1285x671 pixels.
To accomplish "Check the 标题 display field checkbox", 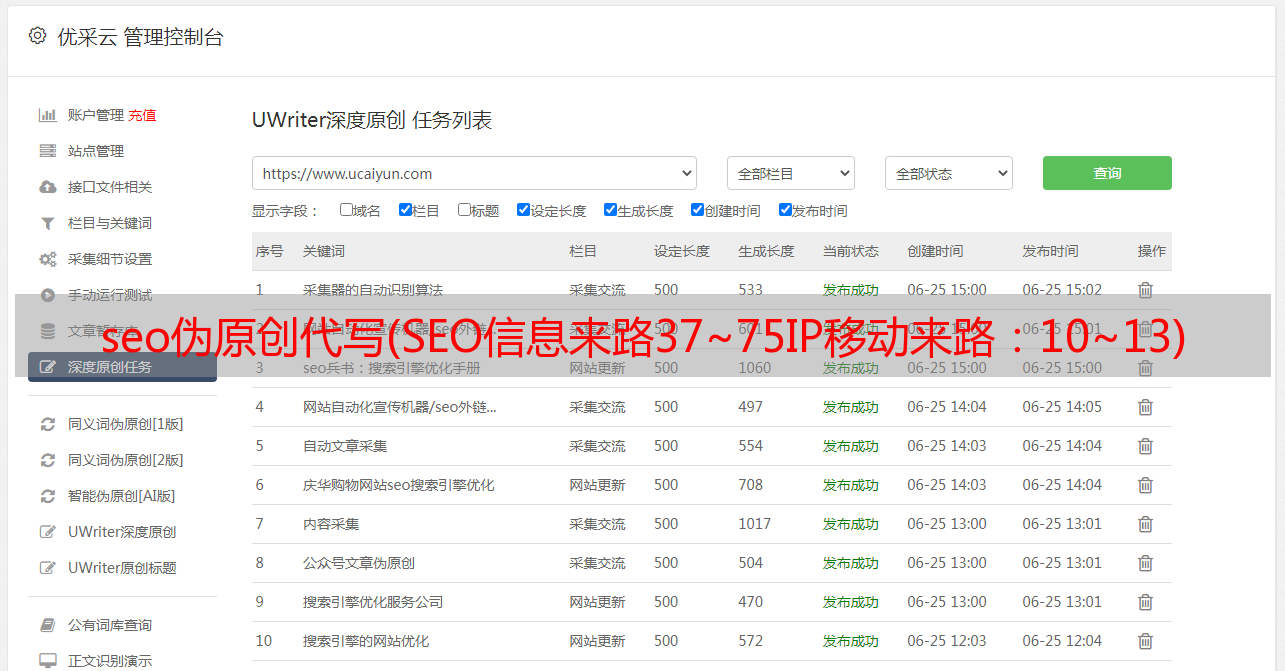I will coord(464,210).
